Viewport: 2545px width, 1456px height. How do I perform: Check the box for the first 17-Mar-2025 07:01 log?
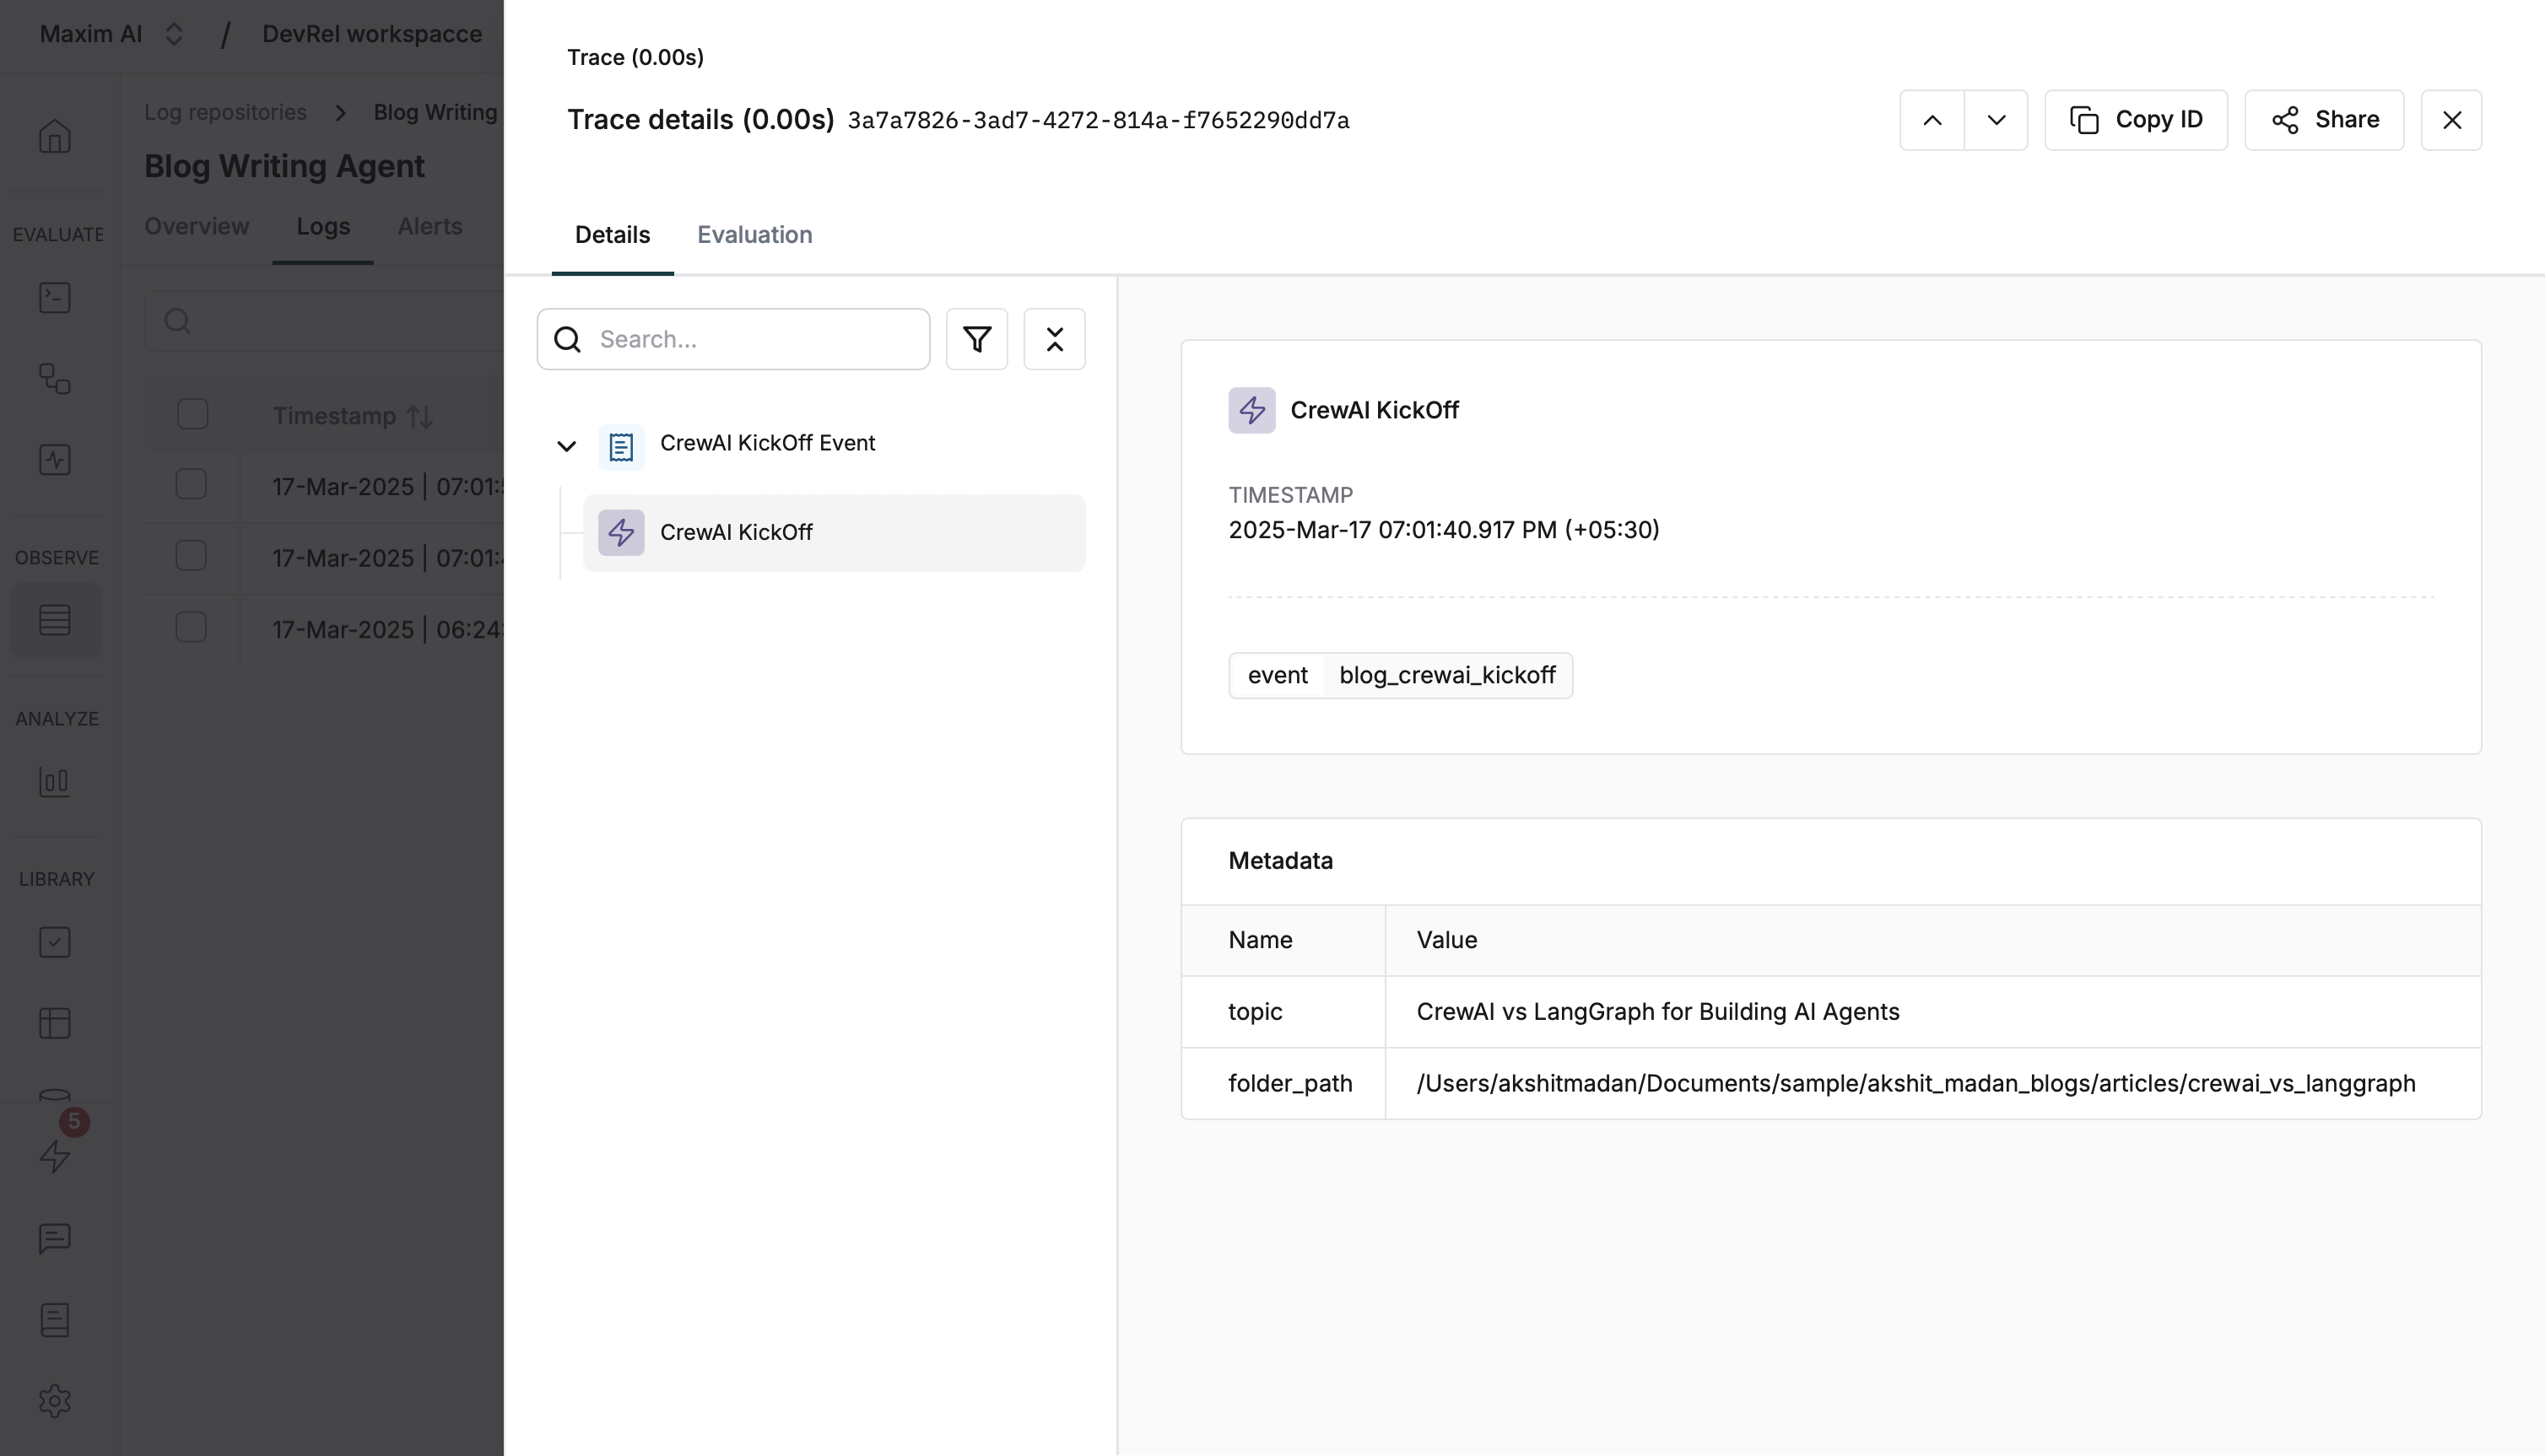[191, 484]
